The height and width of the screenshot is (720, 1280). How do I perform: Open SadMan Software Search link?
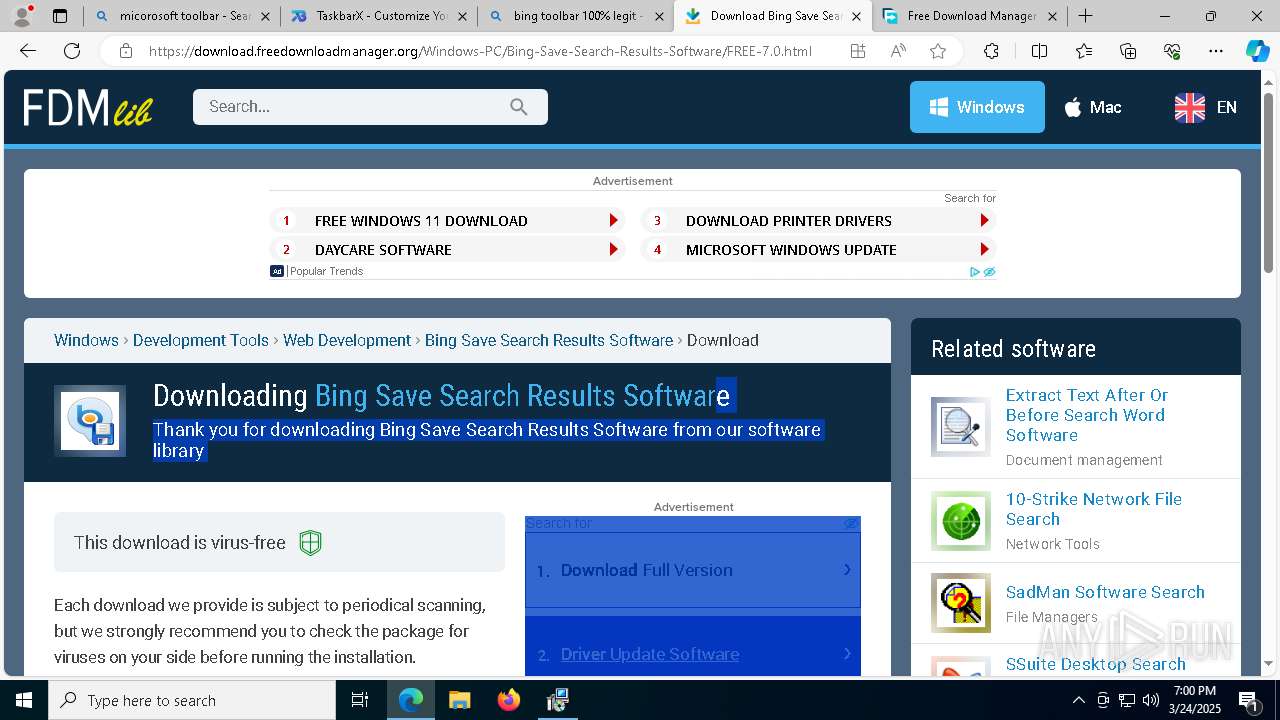(1105, 592)
